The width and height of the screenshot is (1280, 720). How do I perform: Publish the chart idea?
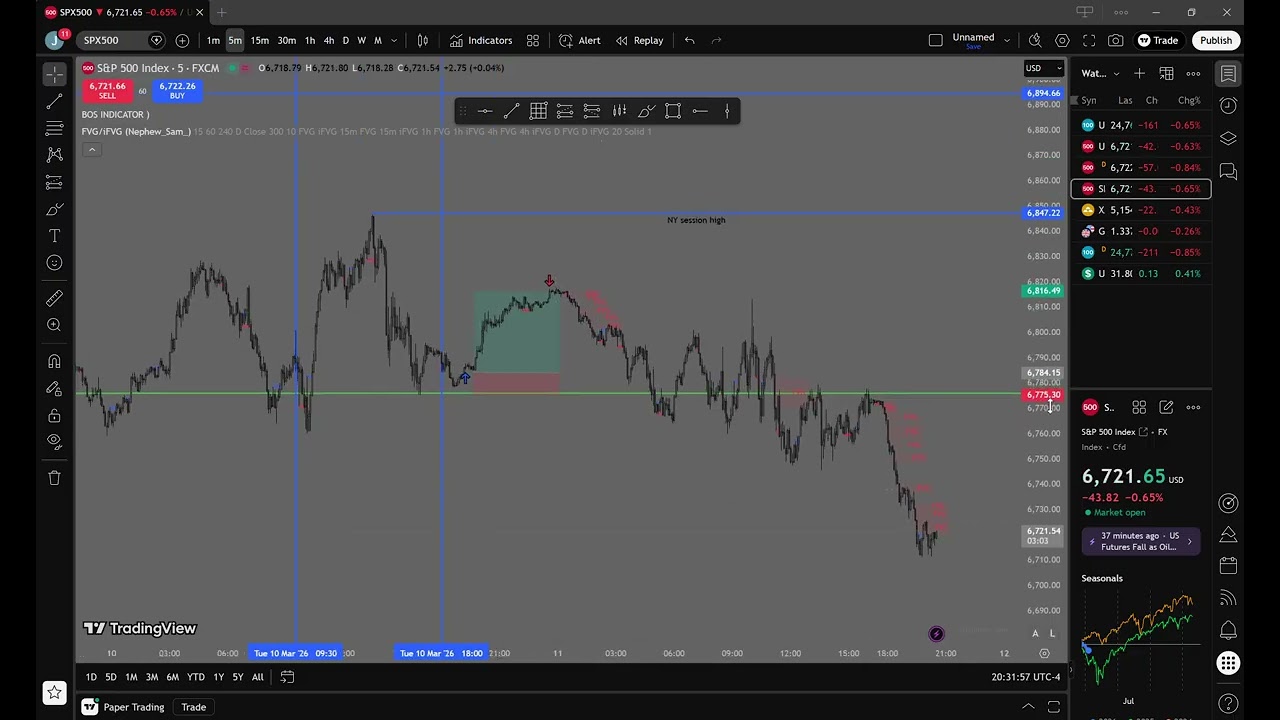(x=1216, y=41)
